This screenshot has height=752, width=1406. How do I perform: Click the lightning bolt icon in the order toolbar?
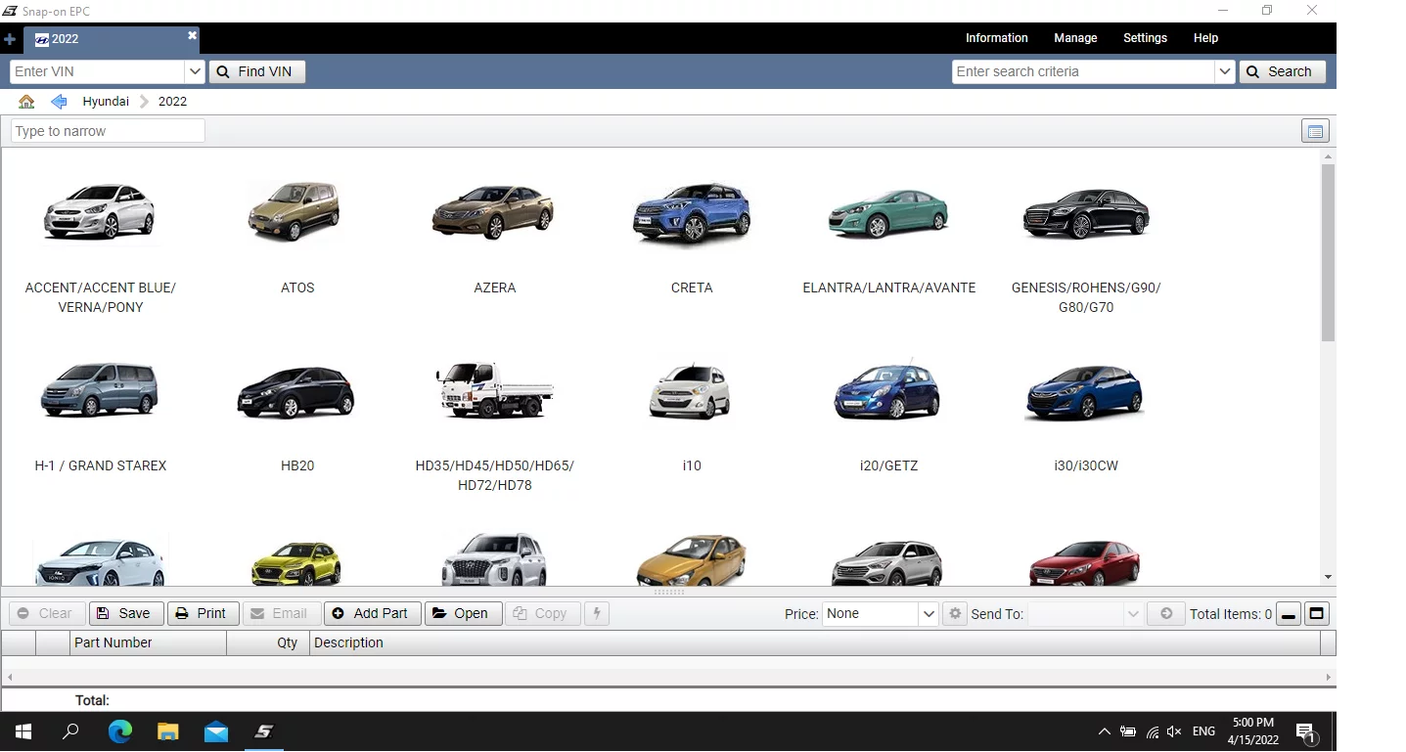click(596, 613)
